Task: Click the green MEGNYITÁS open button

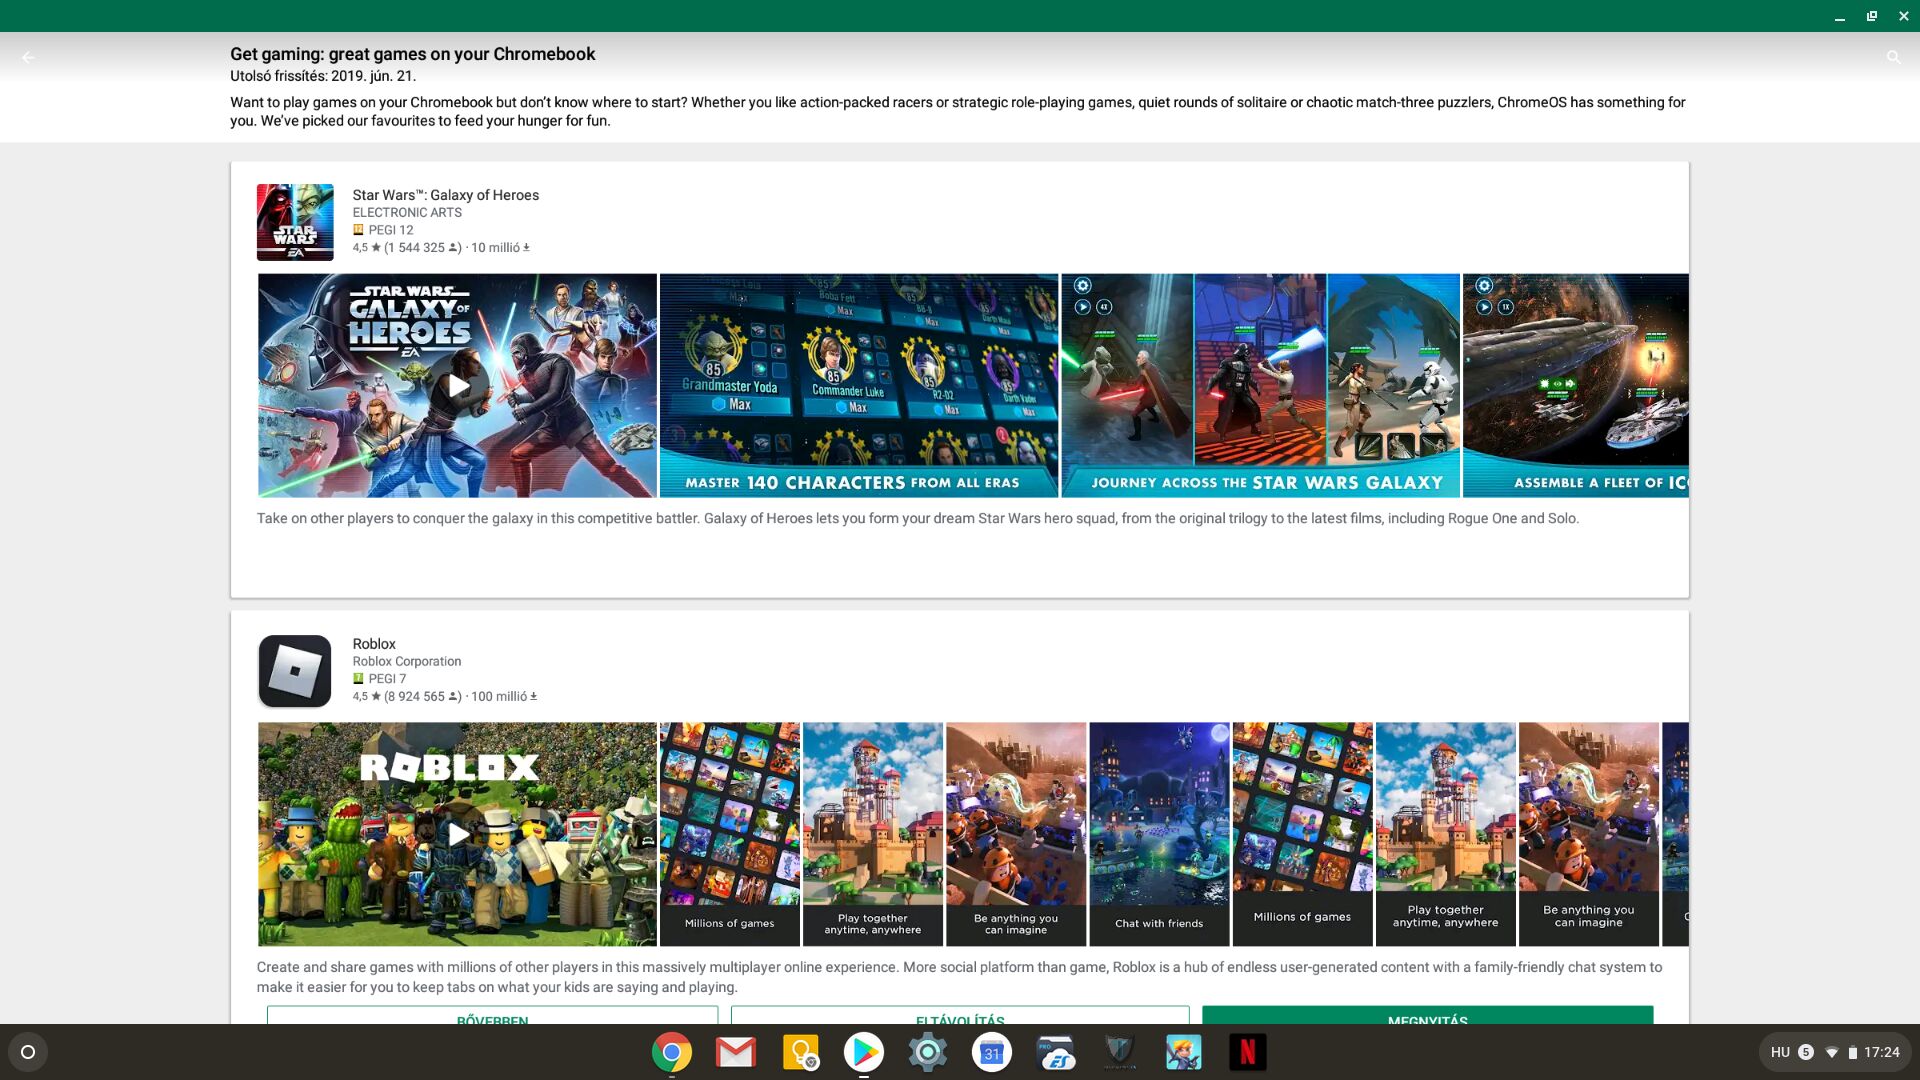Action: tap(1428, 1015)
